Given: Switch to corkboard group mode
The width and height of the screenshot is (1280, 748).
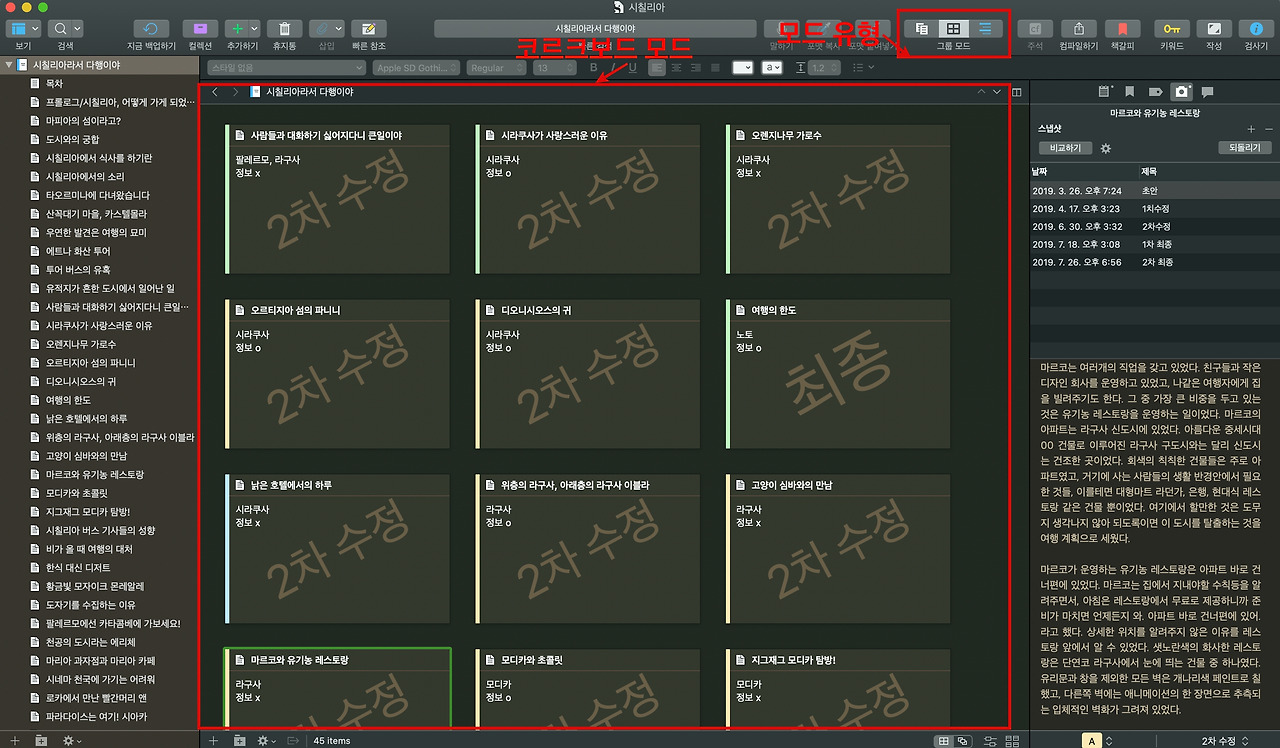Looking at the screenshot, I should pos(954,29).
